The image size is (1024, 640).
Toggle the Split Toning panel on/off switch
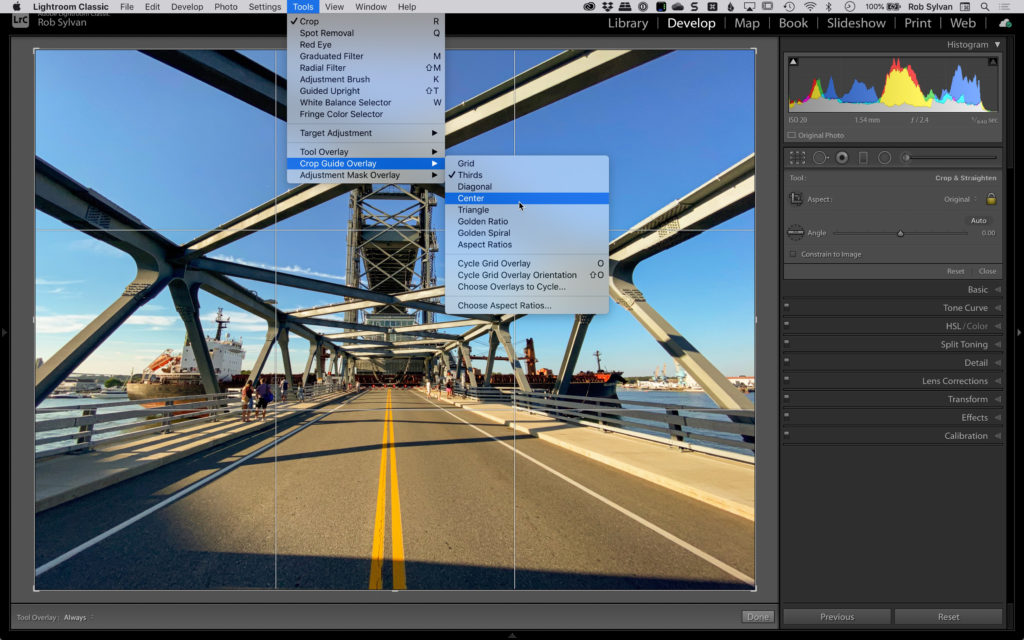[786, 342]
